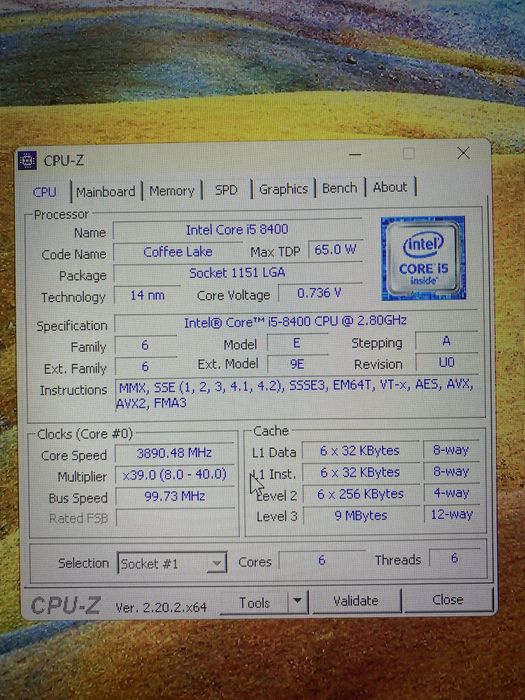This screenshot has width=525, height=700.
Task: Switch to the Graphics tab
Action: (283, 189)
